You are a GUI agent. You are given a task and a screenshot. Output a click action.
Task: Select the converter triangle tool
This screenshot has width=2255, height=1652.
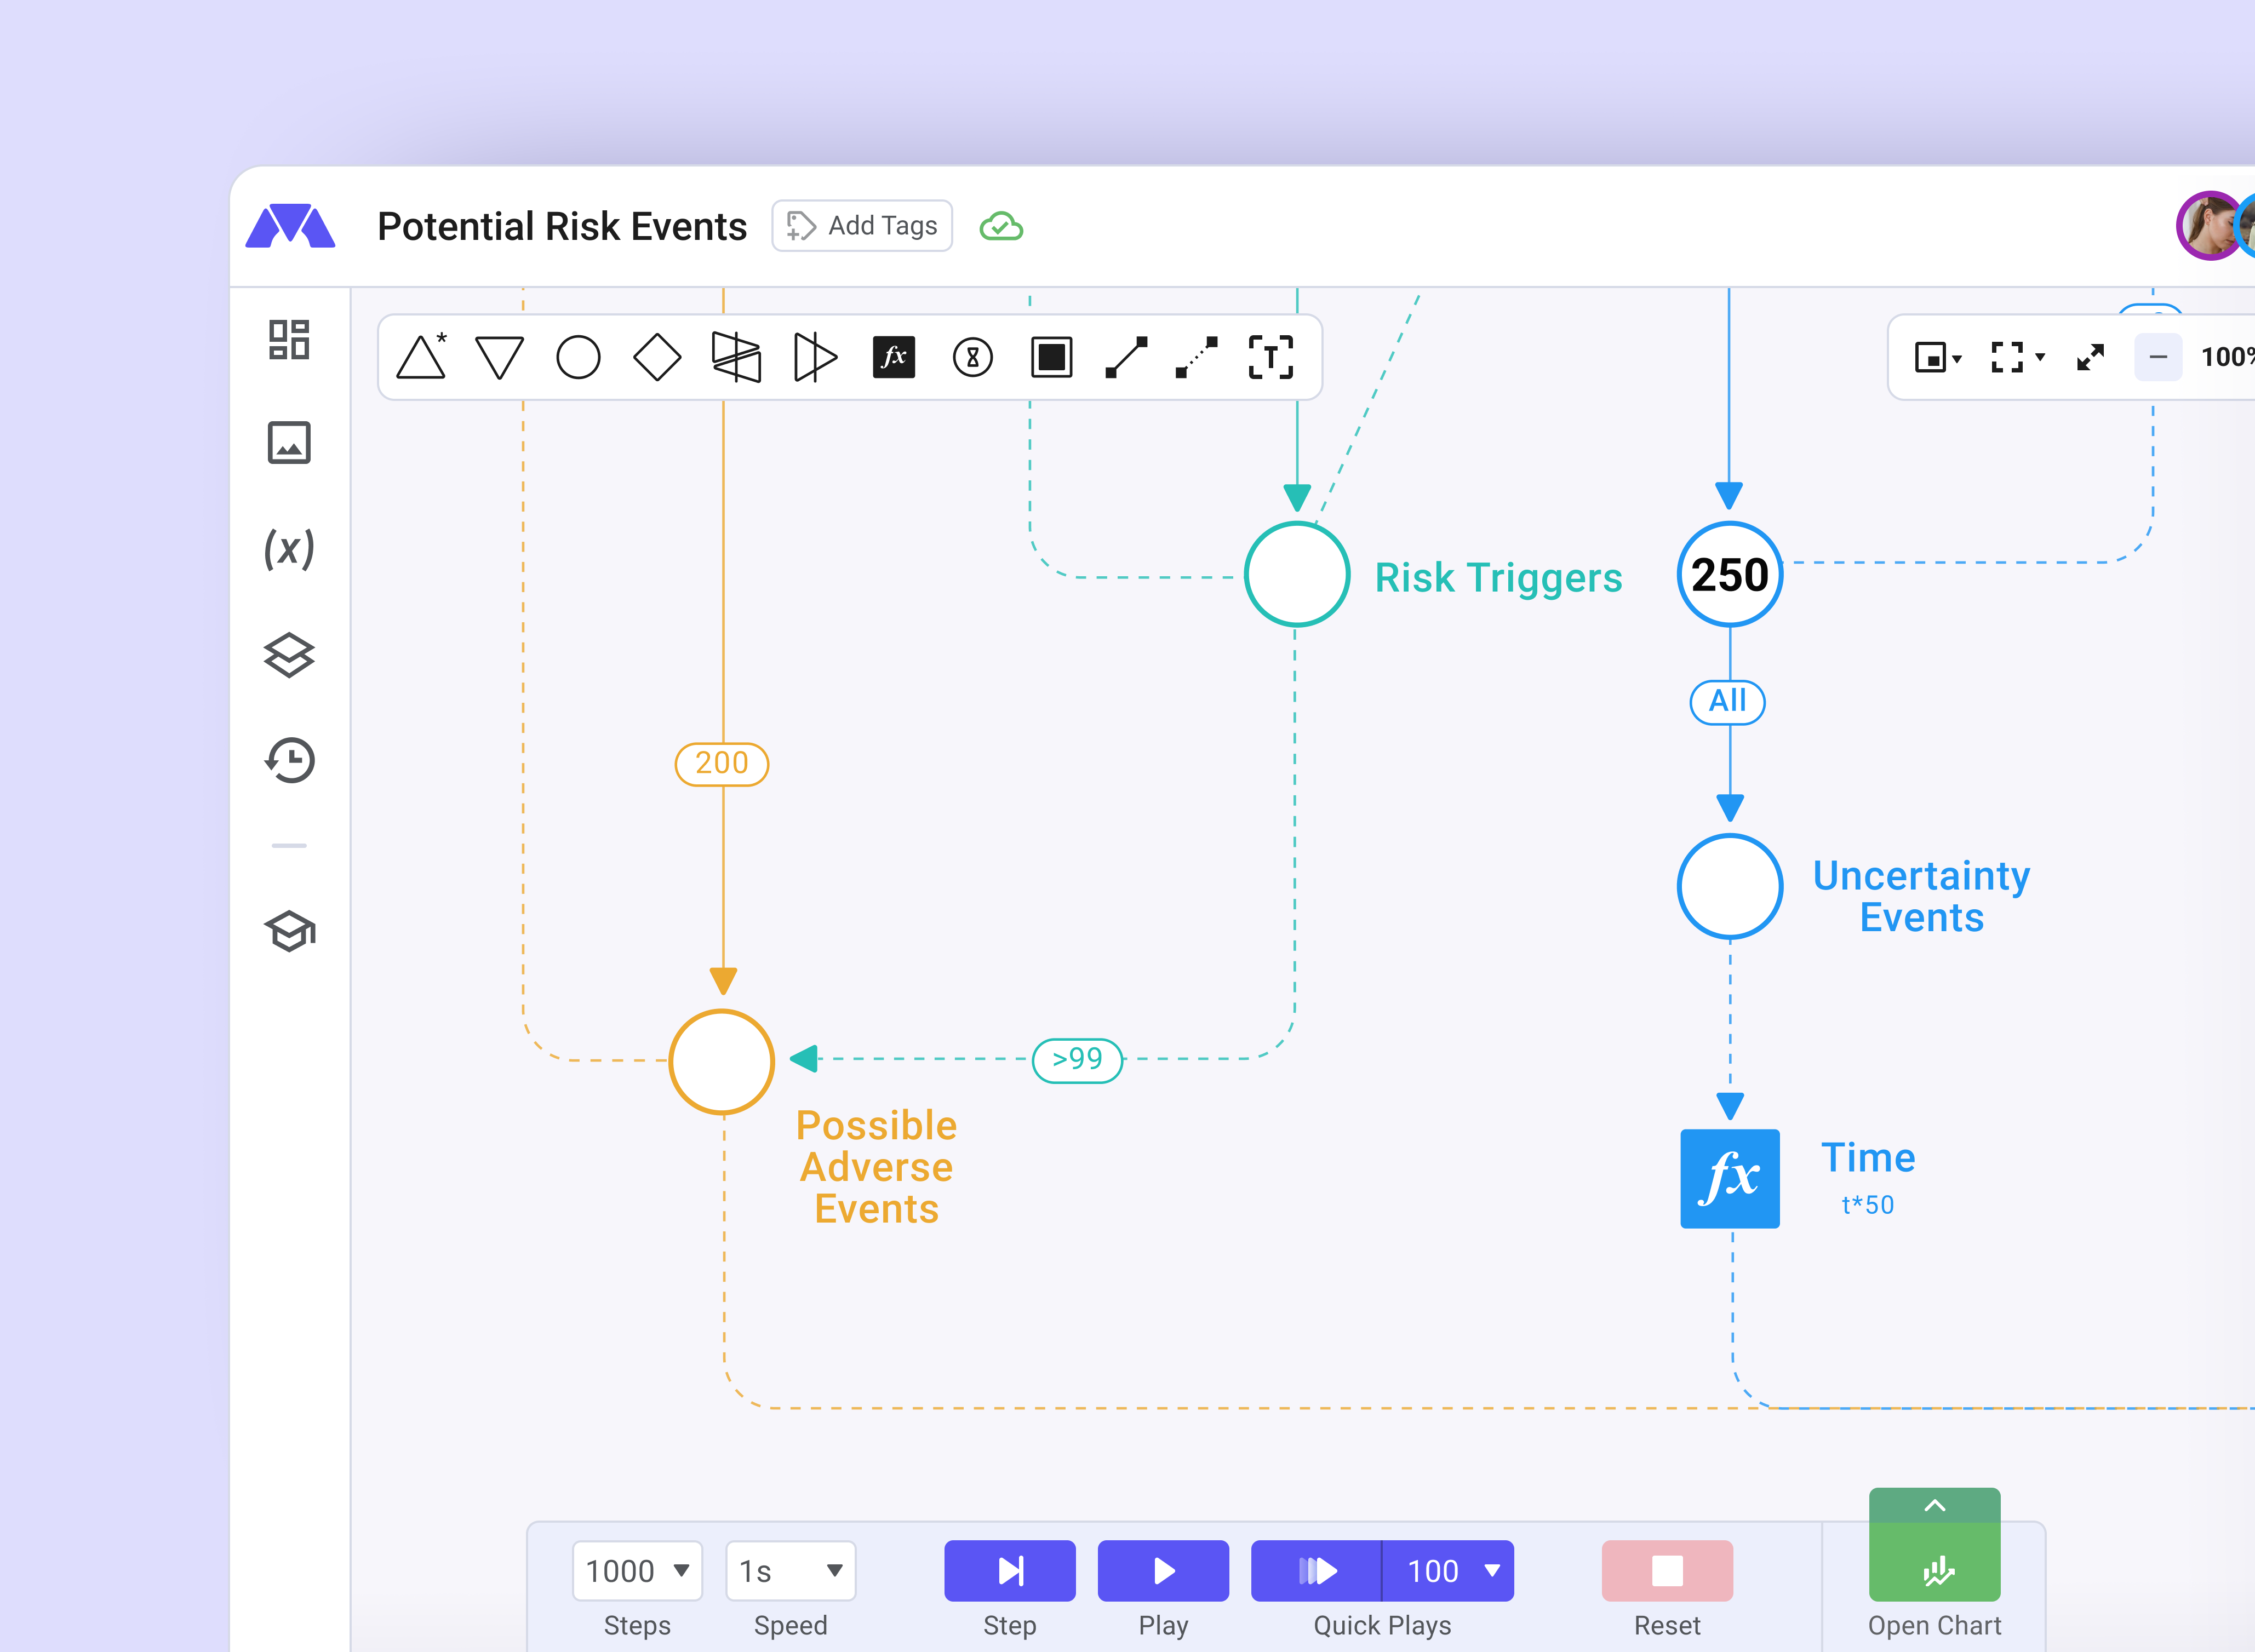coord(815,357)
